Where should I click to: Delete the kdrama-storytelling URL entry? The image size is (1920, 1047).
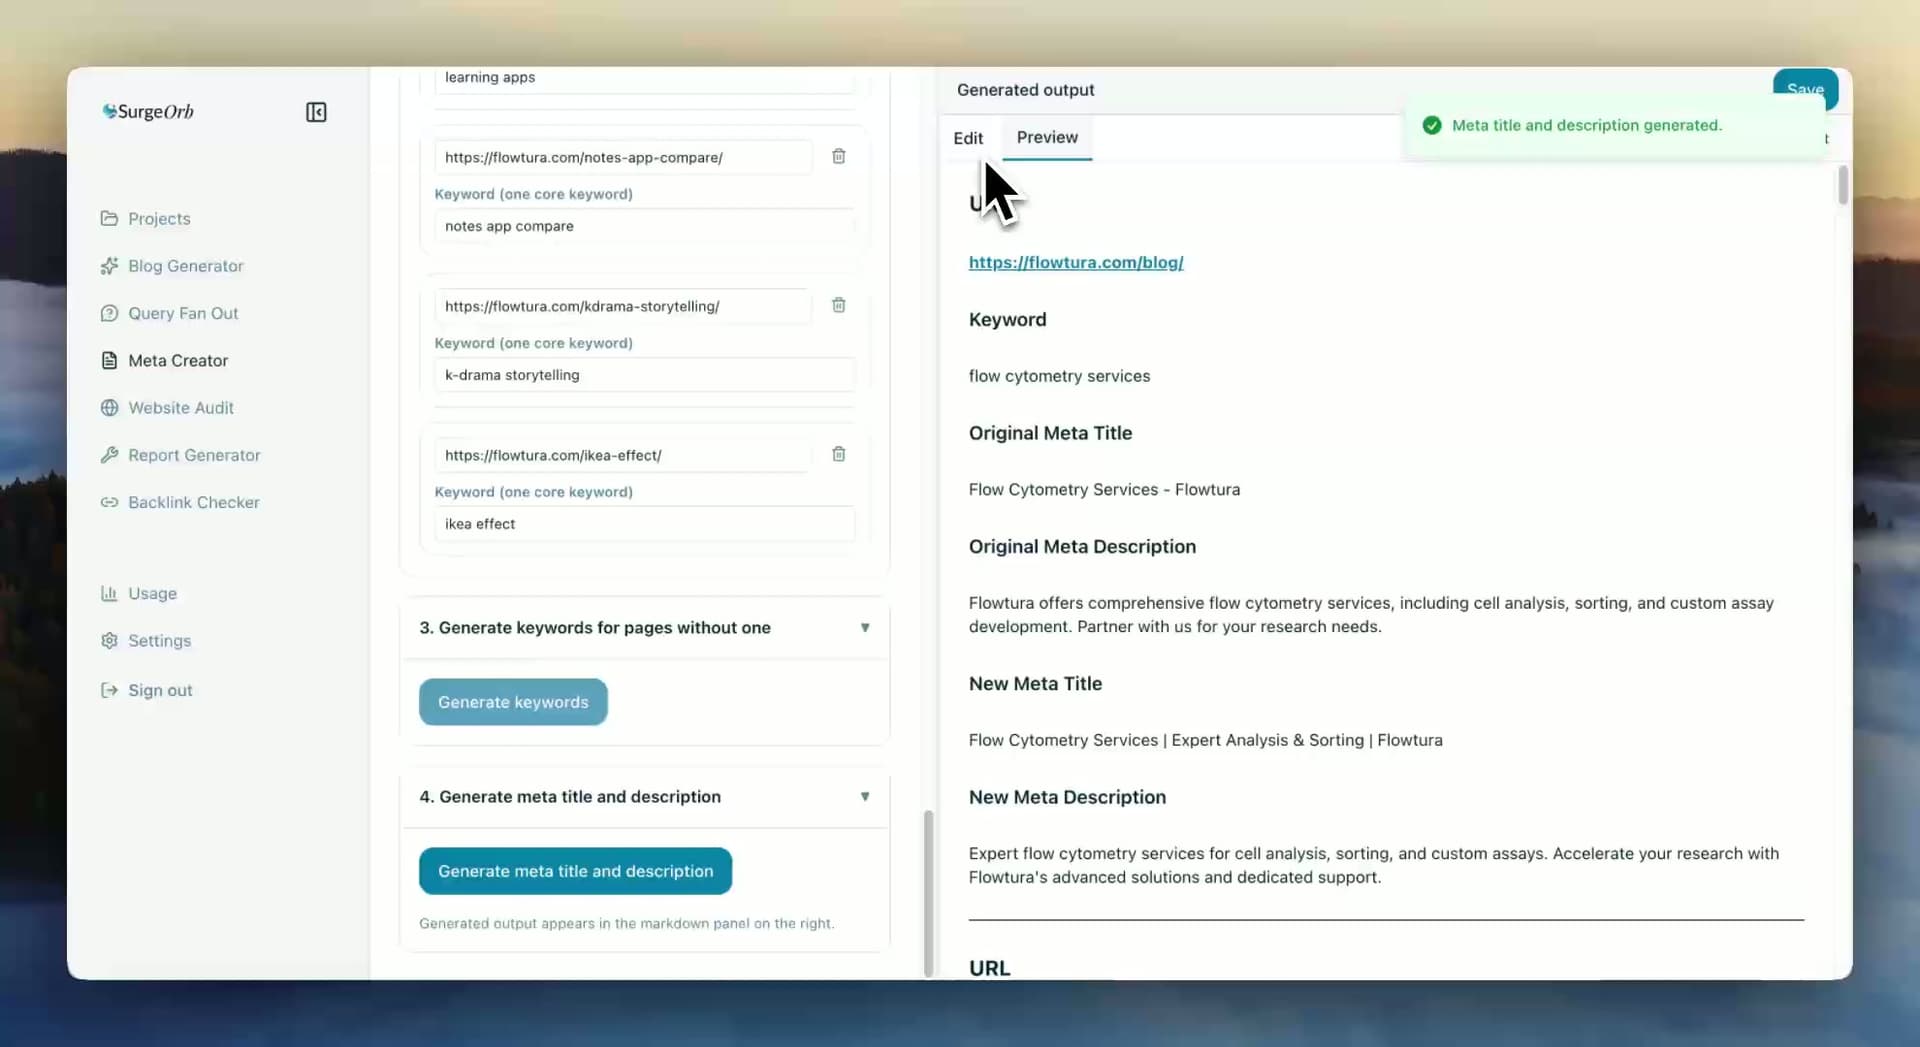[x=839, y=305]
